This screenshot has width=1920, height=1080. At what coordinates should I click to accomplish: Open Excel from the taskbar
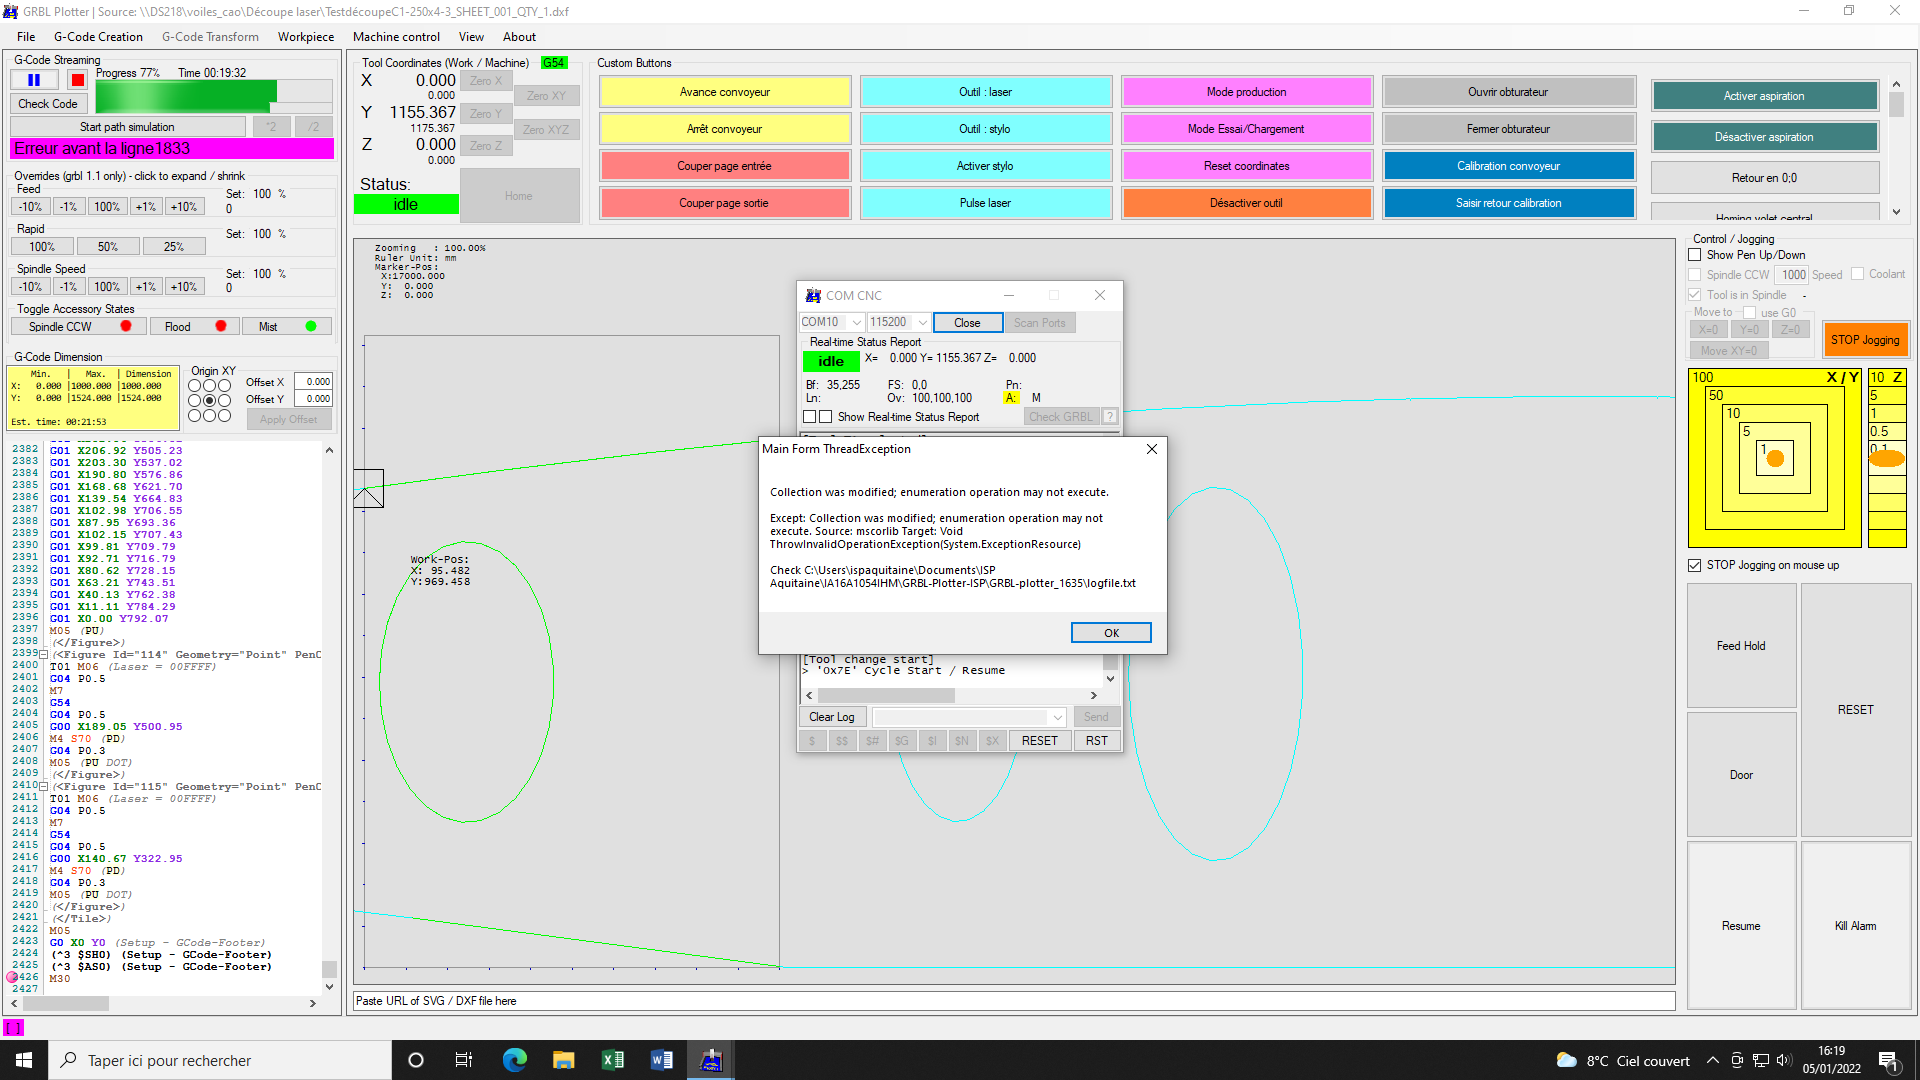tap(612, 1060)
